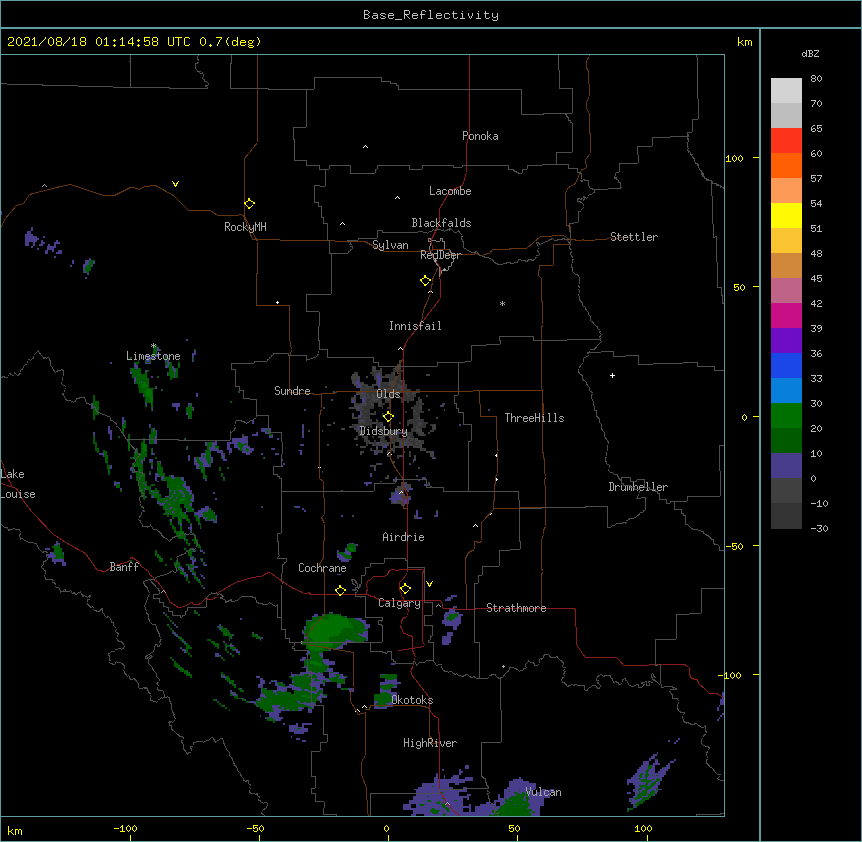862x842 pixels.
Task: Click the yellow diamond marker near RockyMH
Action: pos(249,203)
